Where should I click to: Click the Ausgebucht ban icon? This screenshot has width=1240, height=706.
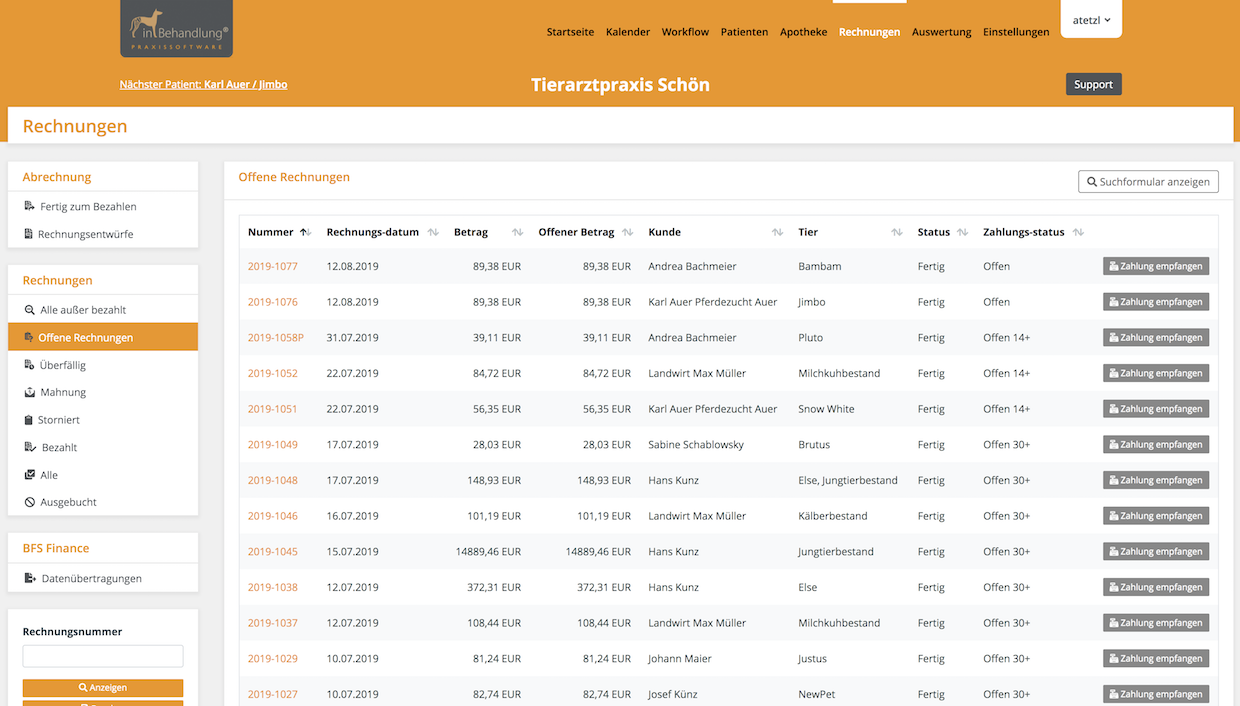(30, 502)
